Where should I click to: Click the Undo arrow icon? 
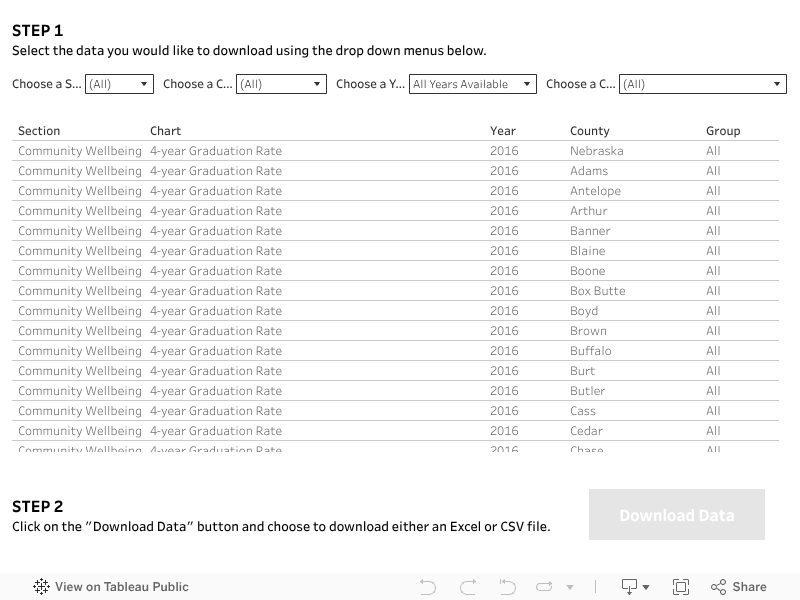tap(428, 587)
